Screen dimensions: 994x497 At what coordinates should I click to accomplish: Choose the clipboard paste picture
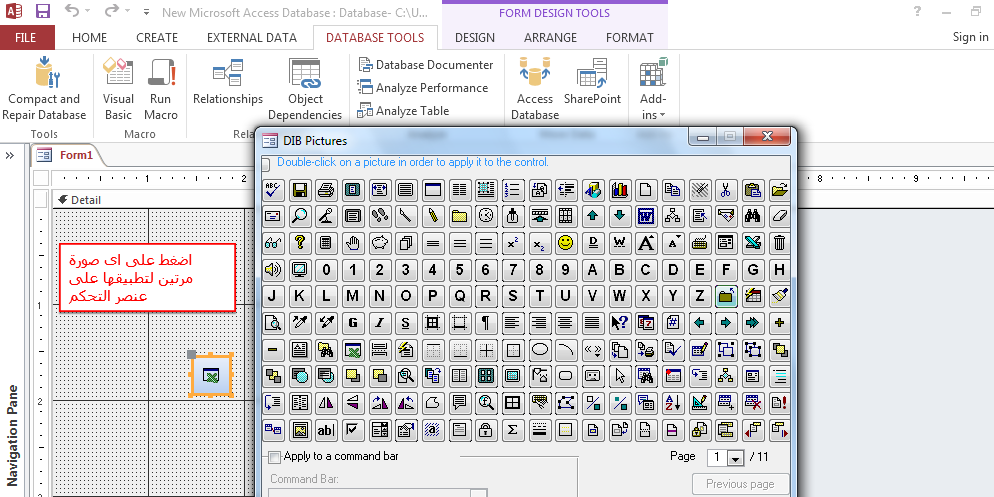tap(752, 190)
